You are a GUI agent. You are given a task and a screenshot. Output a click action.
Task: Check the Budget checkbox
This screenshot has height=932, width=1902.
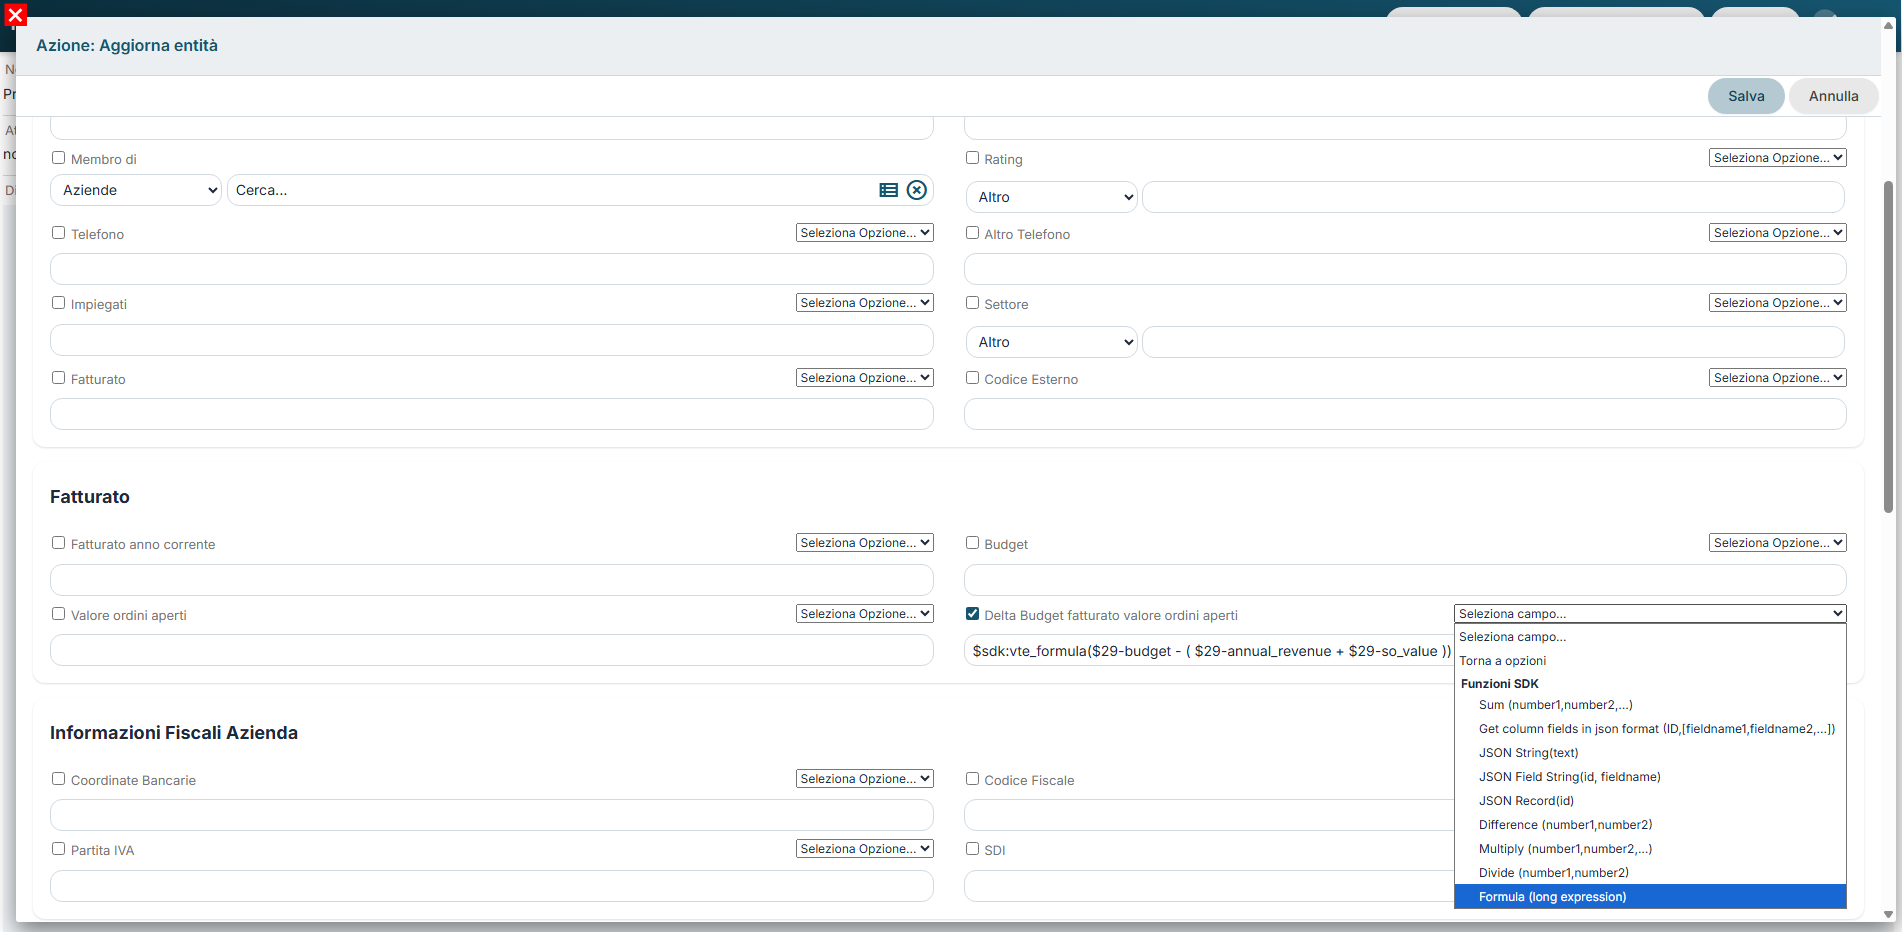(972, 543)
